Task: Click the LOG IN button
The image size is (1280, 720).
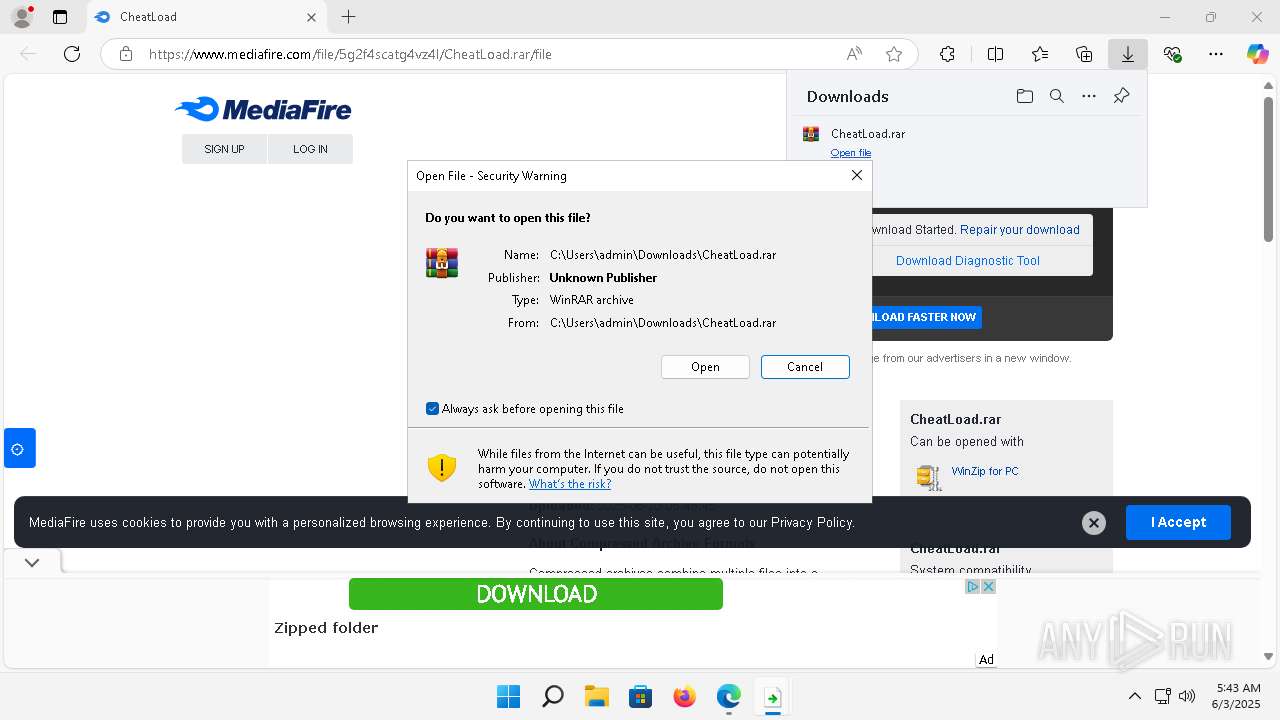Action: pyautogui.click(x=310, y=149)
